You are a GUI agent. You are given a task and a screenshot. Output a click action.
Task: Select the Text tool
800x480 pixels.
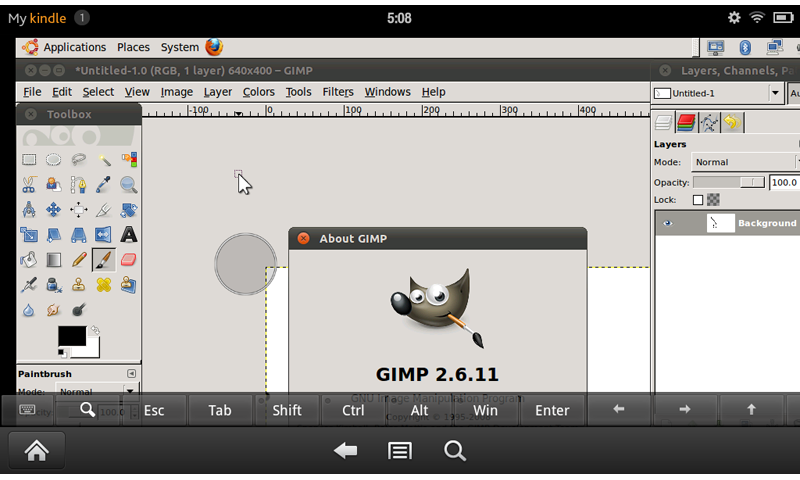pyautogui.click(x=129, y=235)
